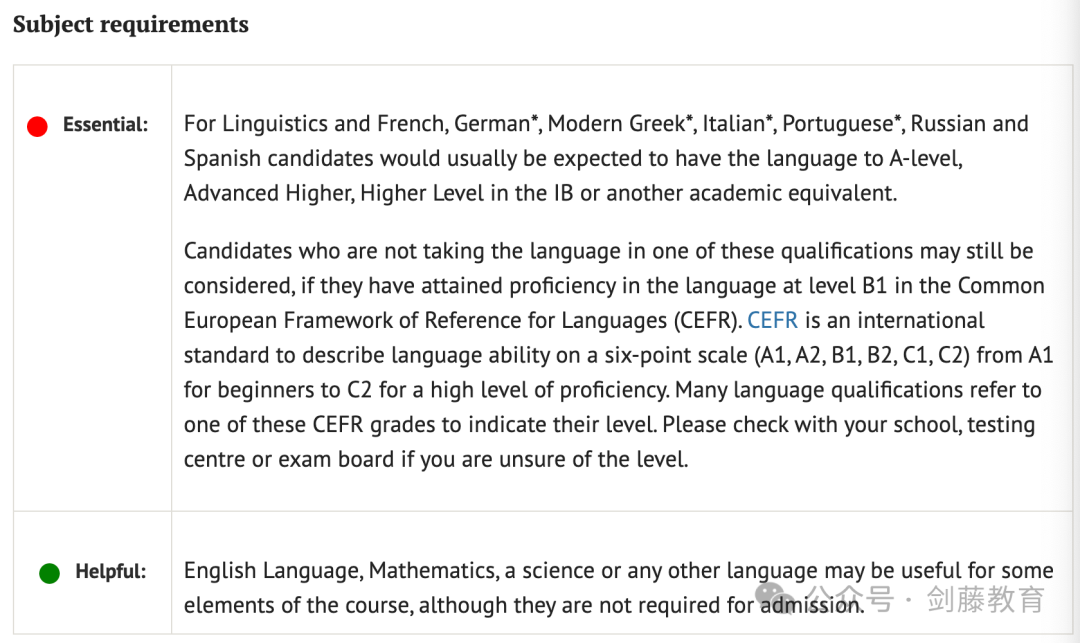Click the Helpful: row label
Screen dimensions: 1080x643
(111, 571)
